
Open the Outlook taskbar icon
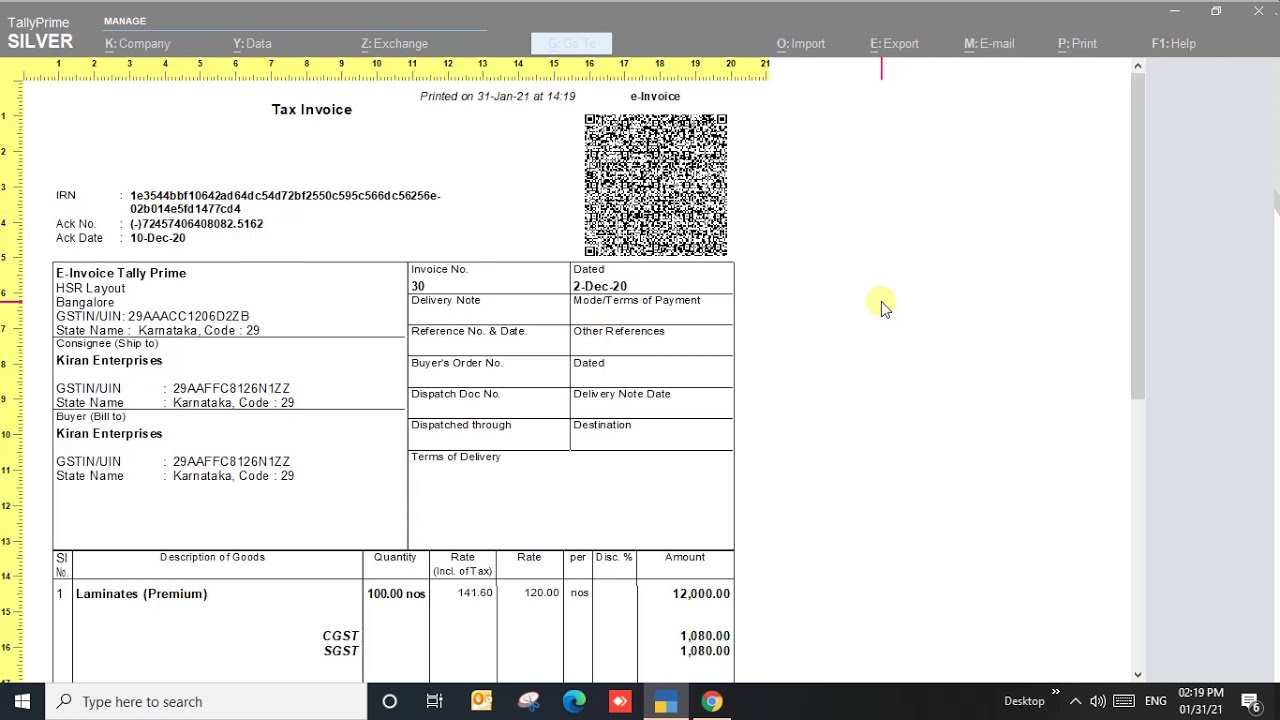[481, 702]
